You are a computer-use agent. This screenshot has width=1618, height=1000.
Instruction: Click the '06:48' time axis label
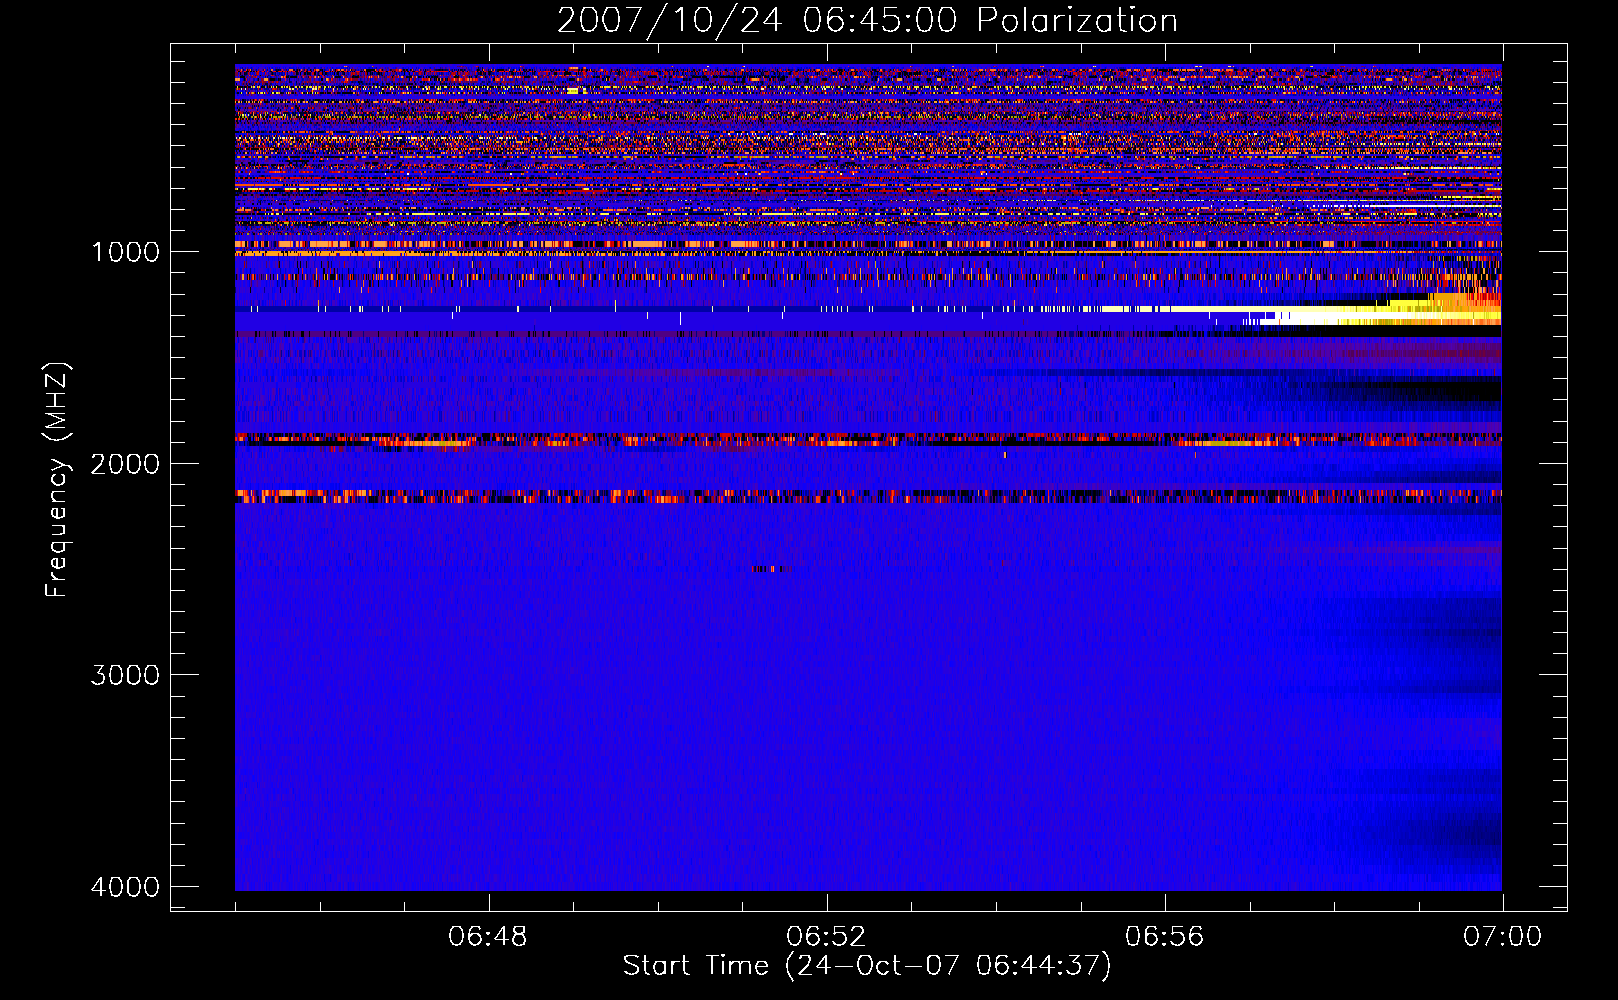pos(488,937)
